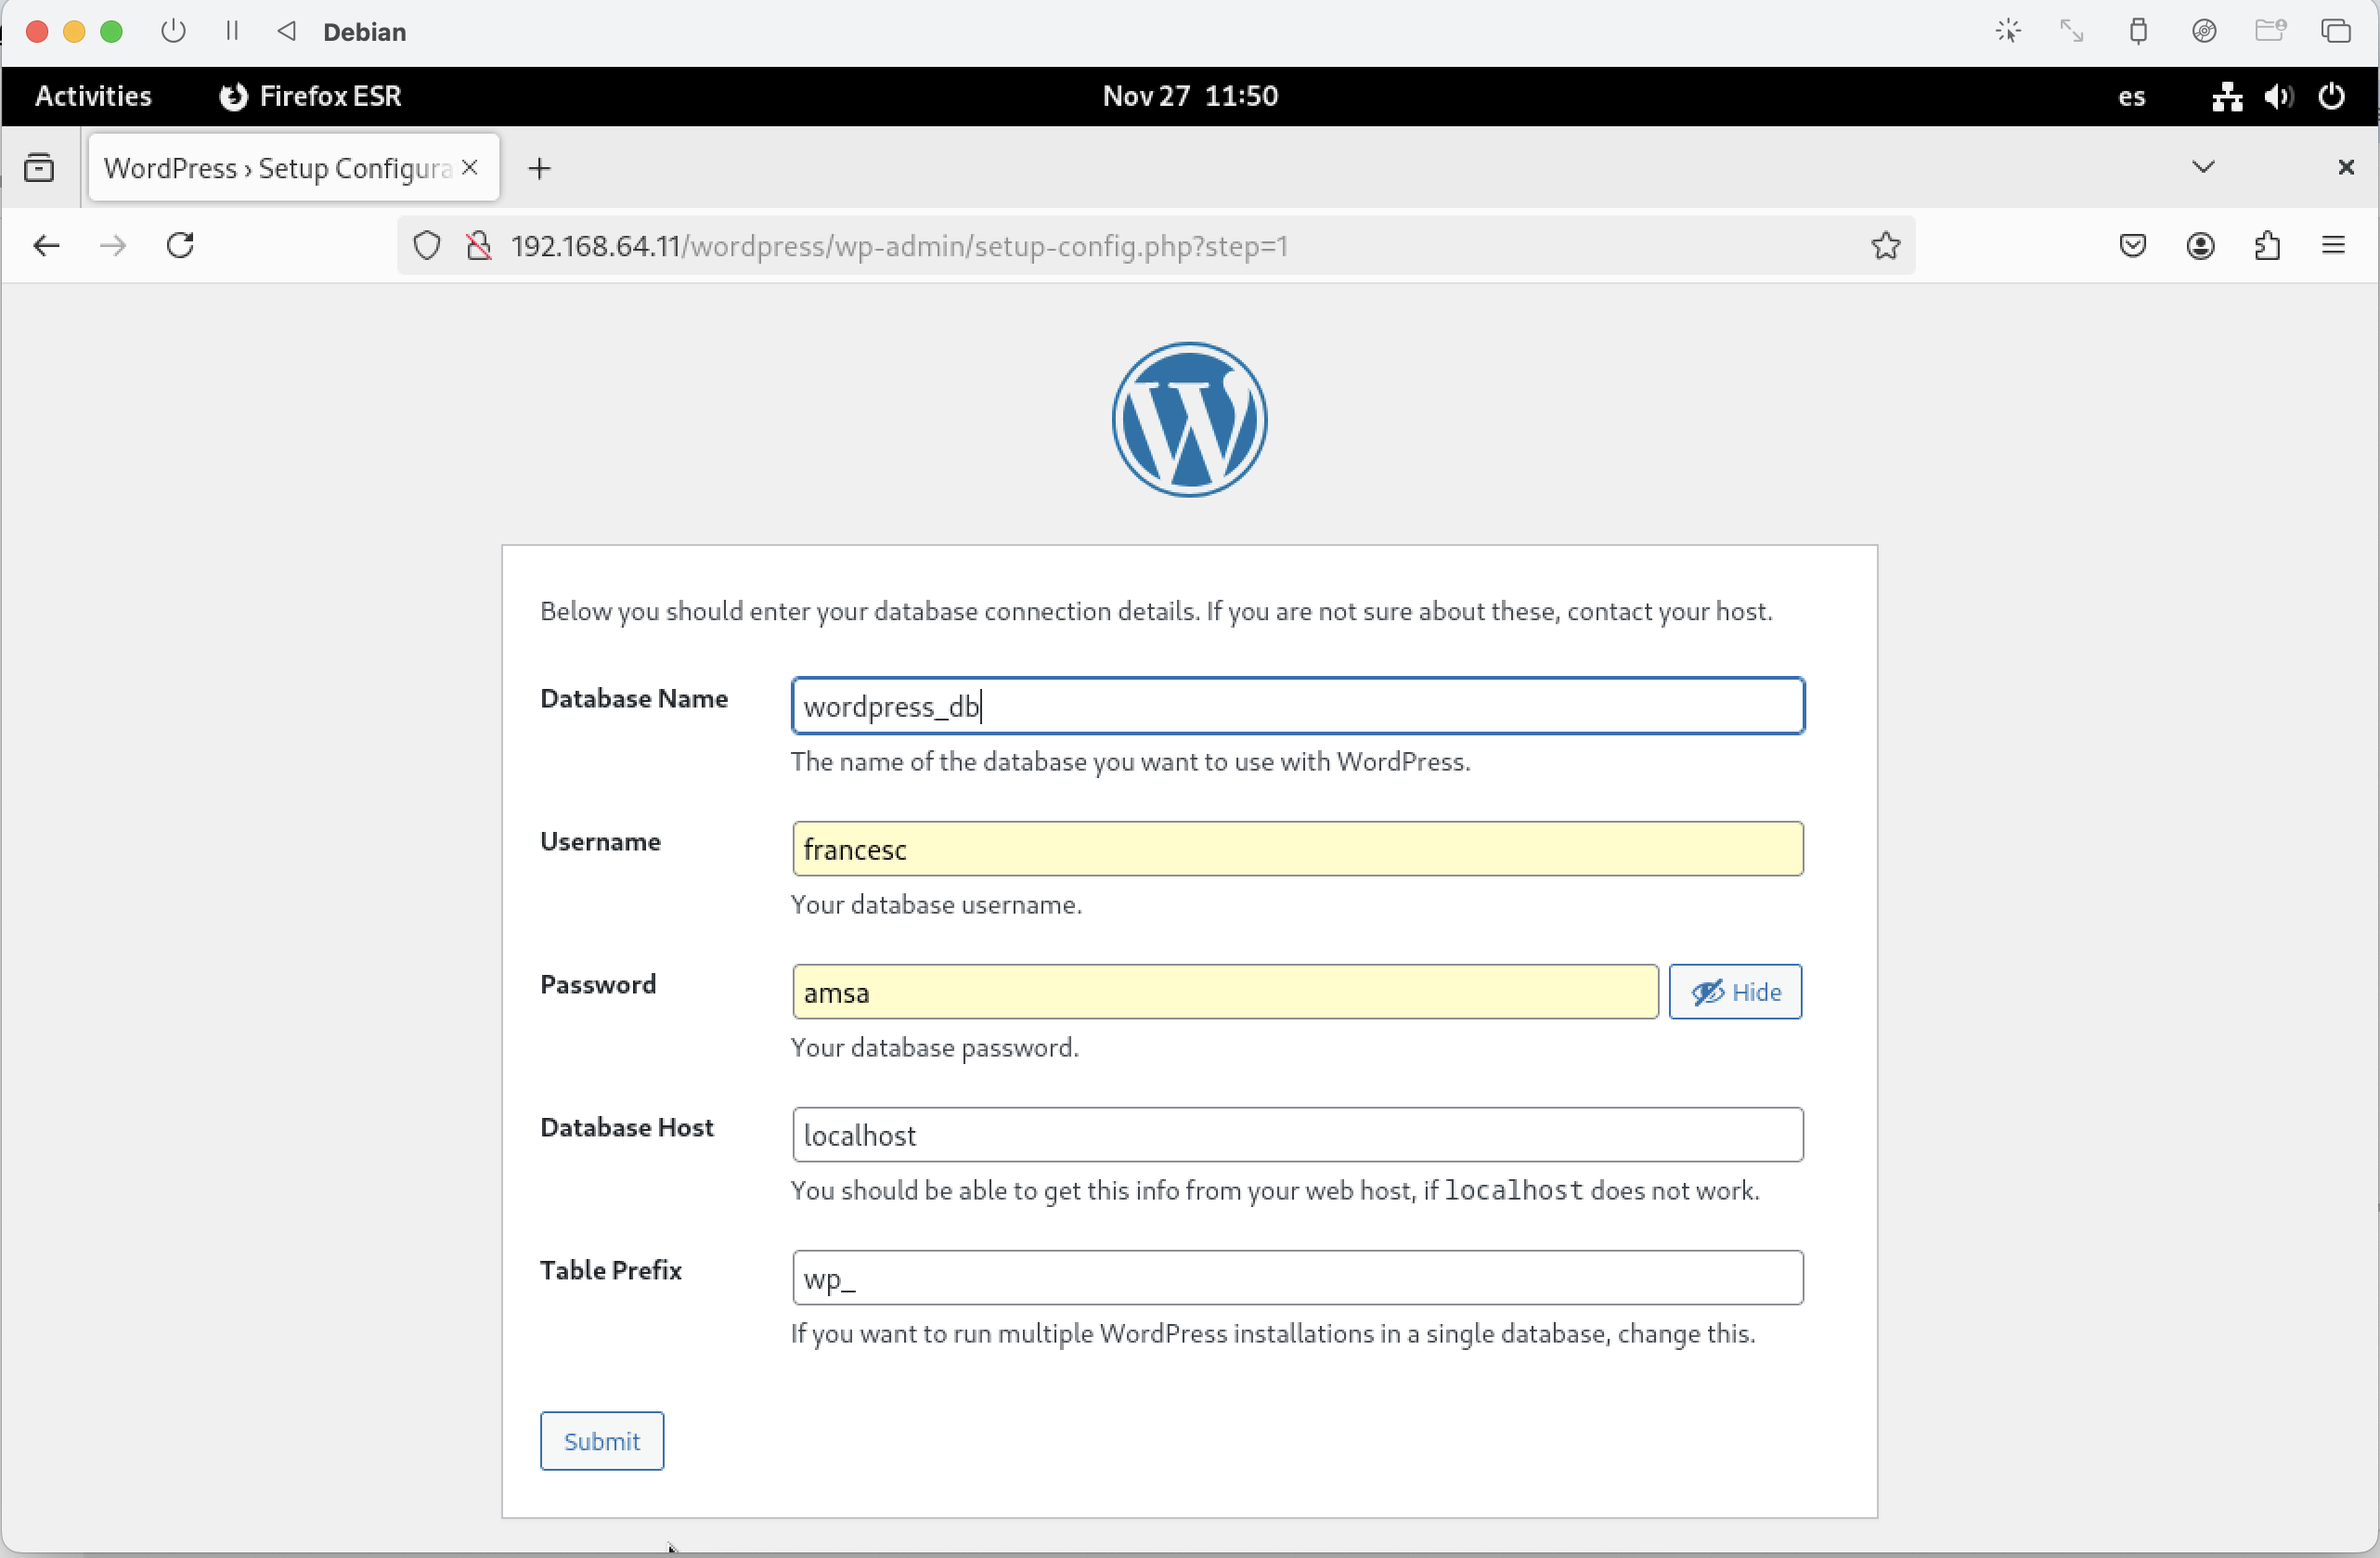This screenshot has width=2380, height=1558.
Task: Open the system power menu icon
Action: tap(2331, 97)
